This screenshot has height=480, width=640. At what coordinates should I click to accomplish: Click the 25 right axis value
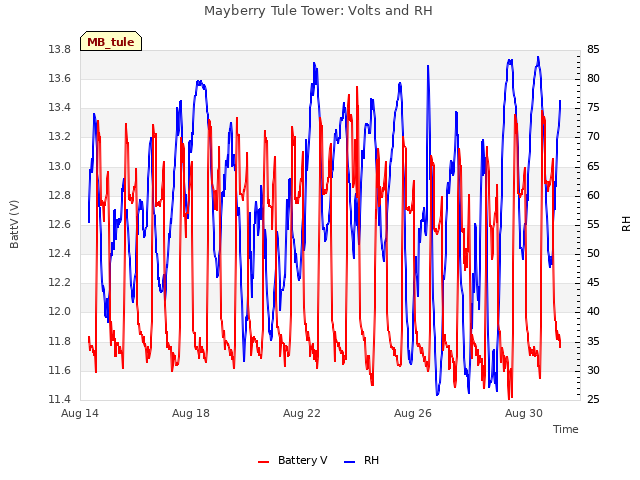(593, 399)
